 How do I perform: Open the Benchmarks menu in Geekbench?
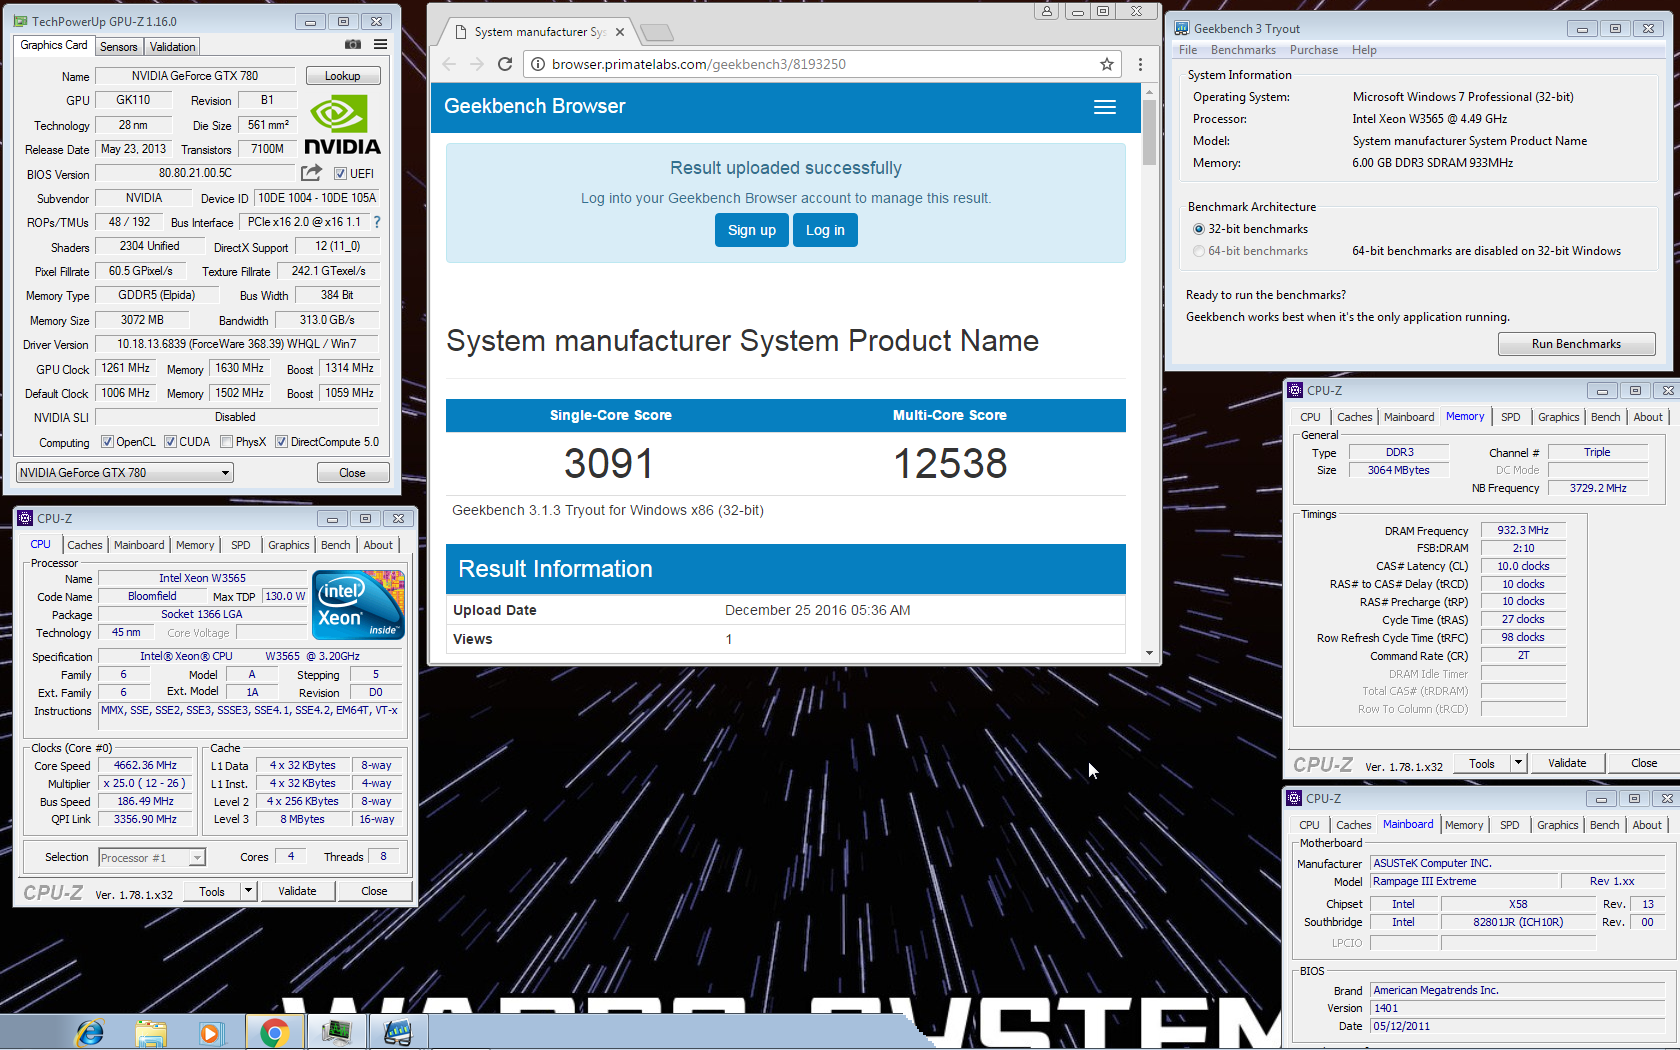(x=1243, y=50)
